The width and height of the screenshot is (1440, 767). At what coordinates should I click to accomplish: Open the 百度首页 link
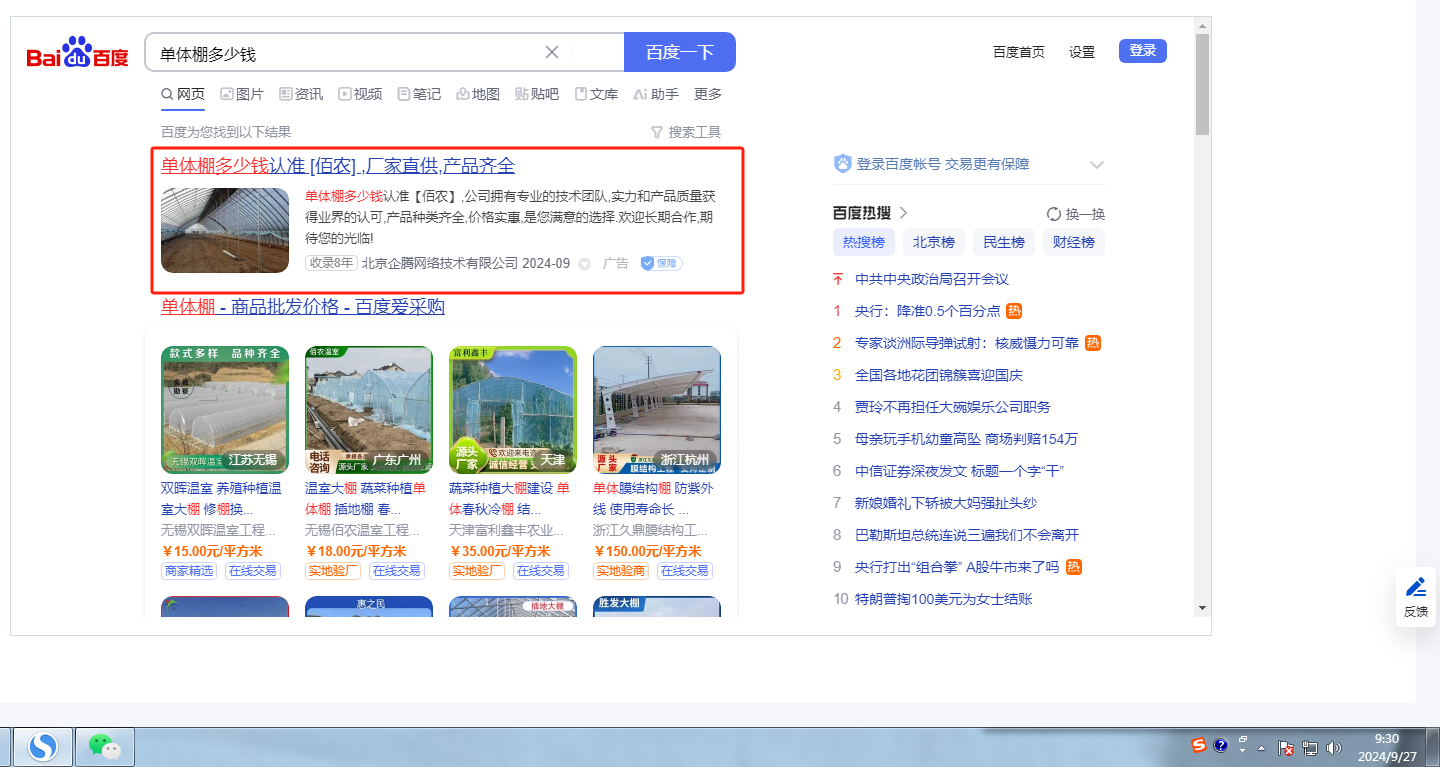point(1019,52)
